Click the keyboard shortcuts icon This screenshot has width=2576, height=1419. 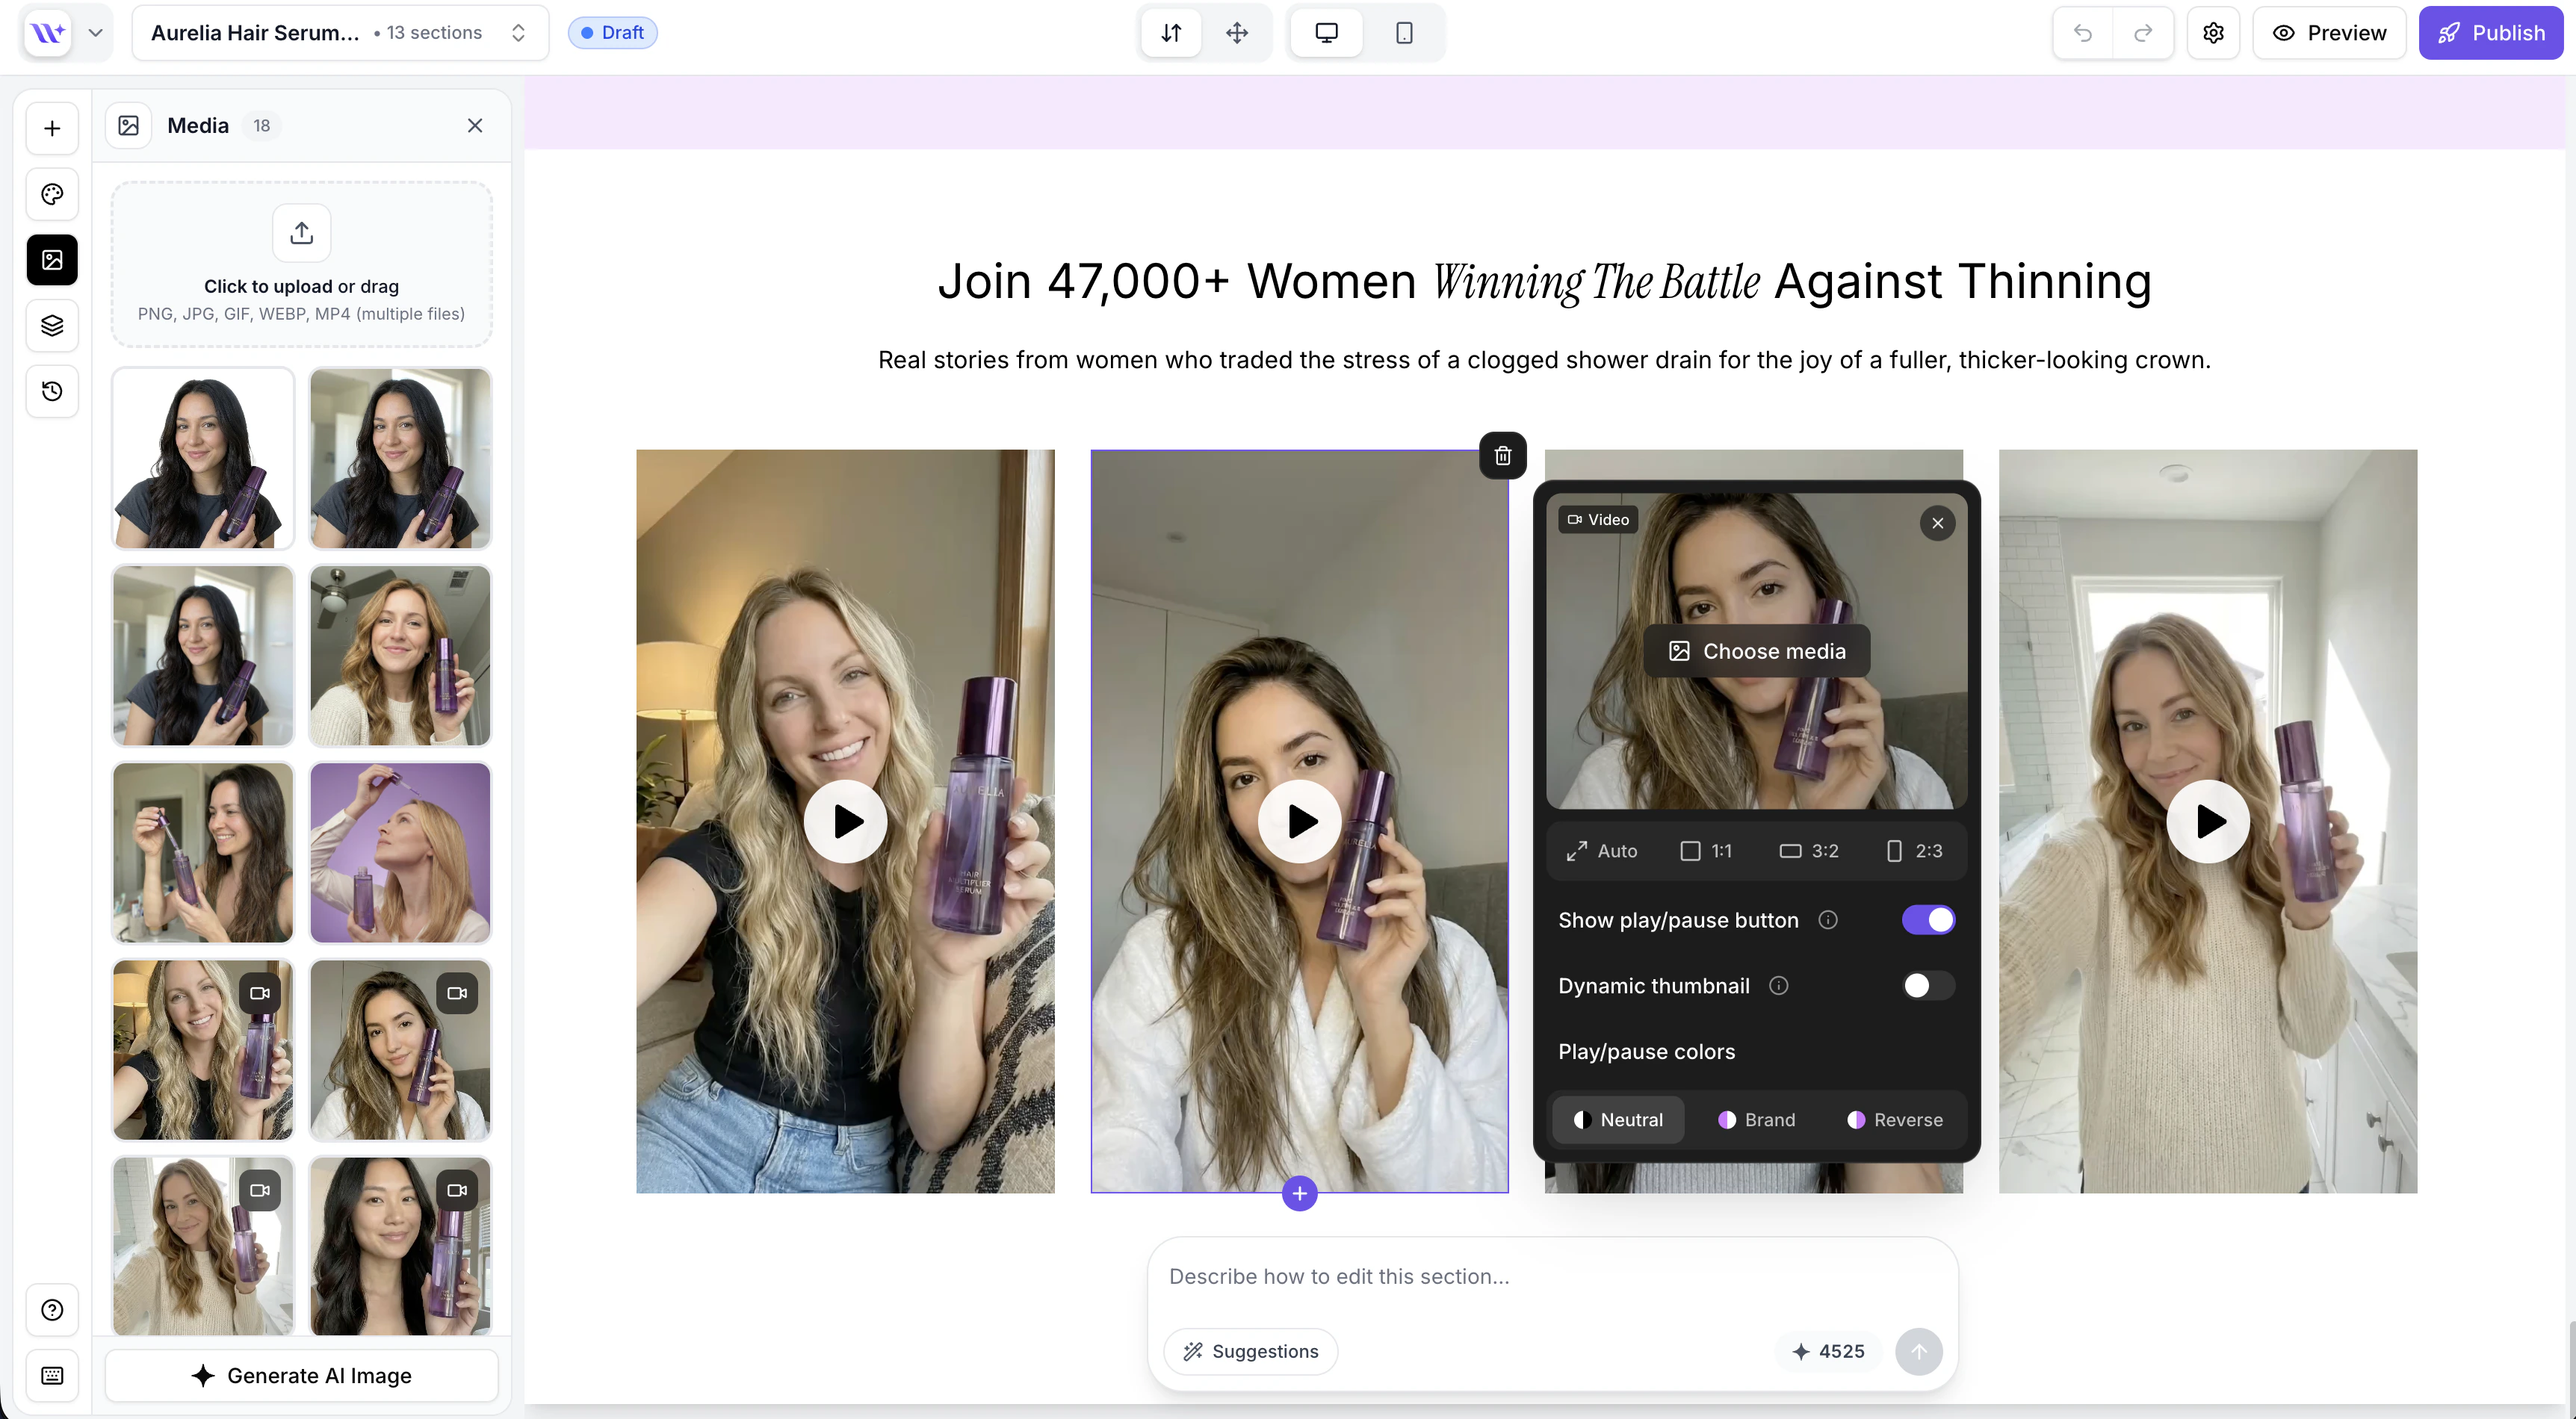pos(52,1375)
